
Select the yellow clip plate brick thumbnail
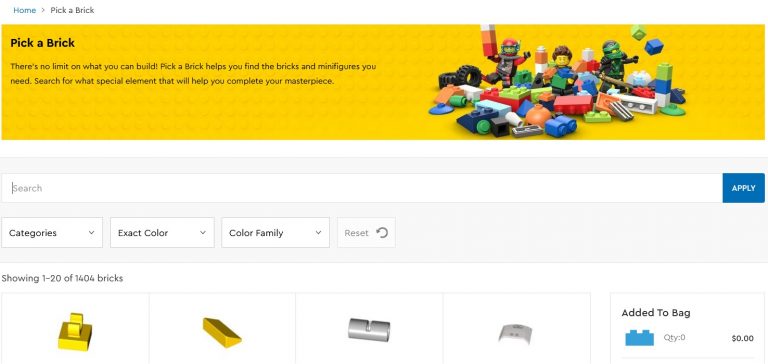(75, 332)
